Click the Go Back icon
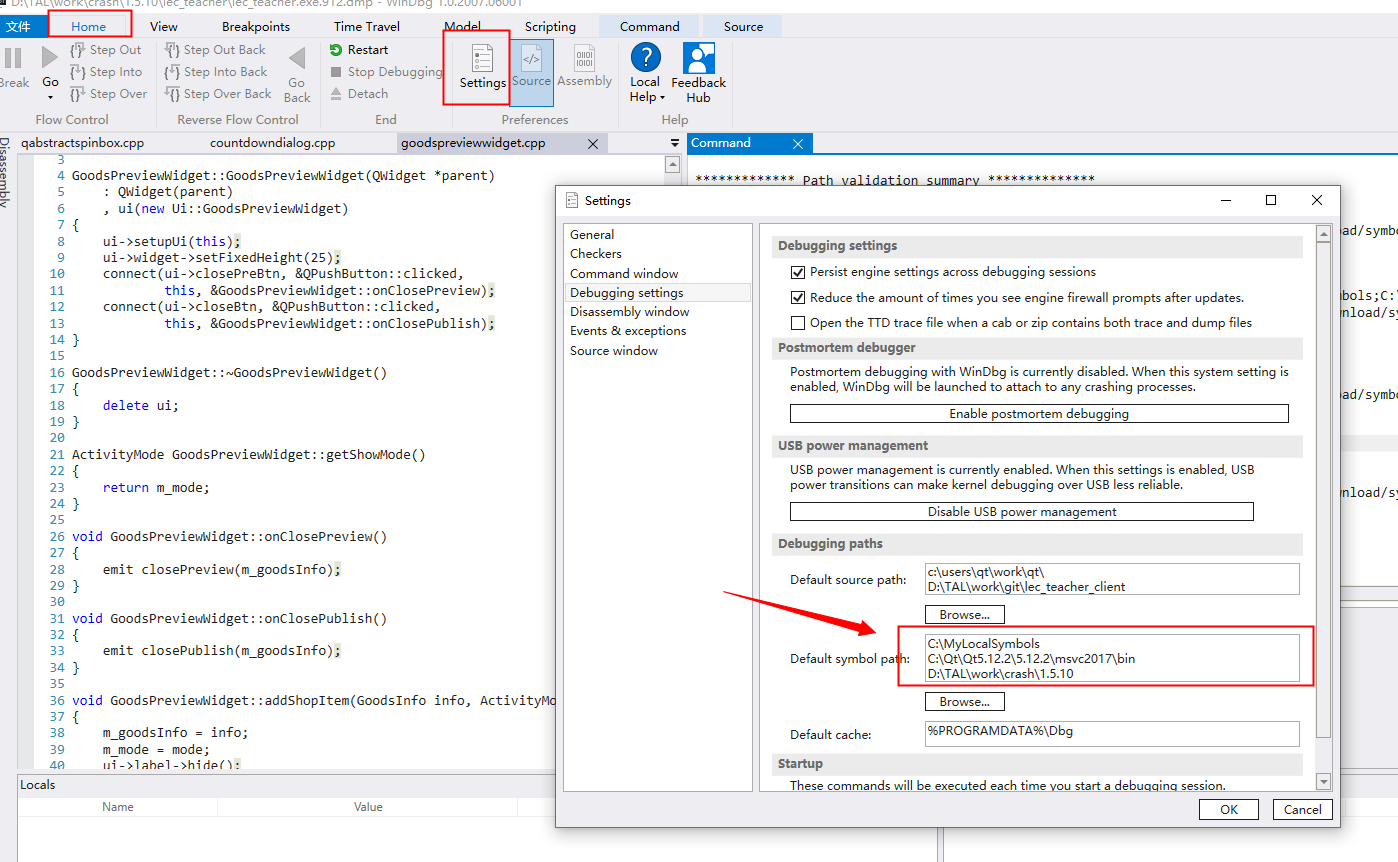1398x862 pixels. pos(297,58)
